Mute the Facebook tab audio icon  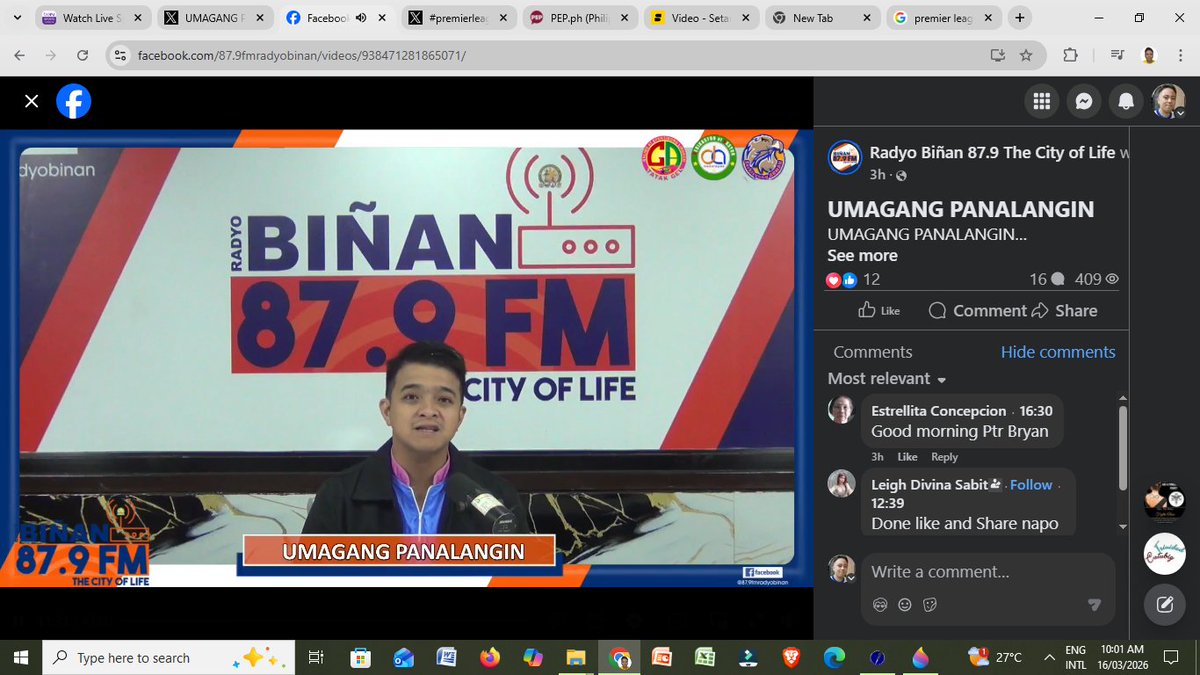pos(361,18)
